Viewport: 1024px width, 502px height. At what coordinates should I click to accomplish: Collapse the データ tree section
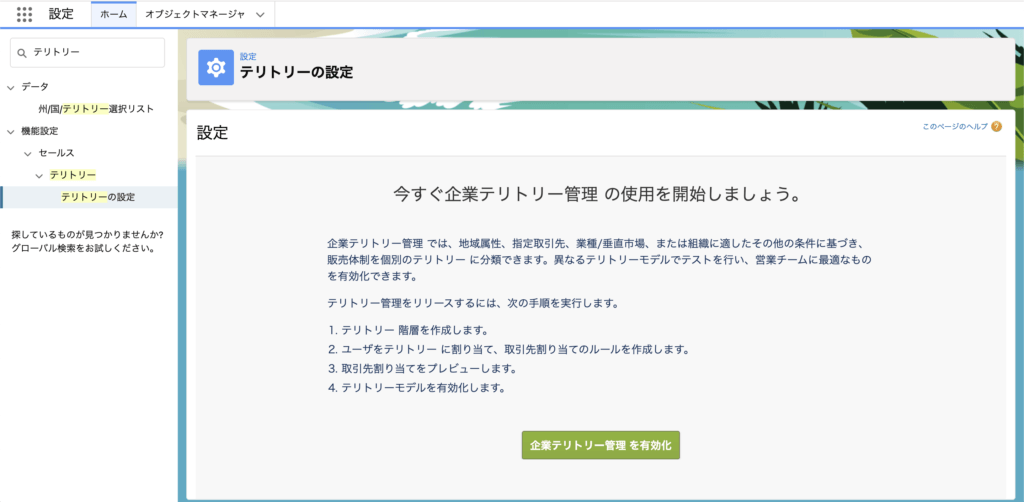click(x=10, y=87)
